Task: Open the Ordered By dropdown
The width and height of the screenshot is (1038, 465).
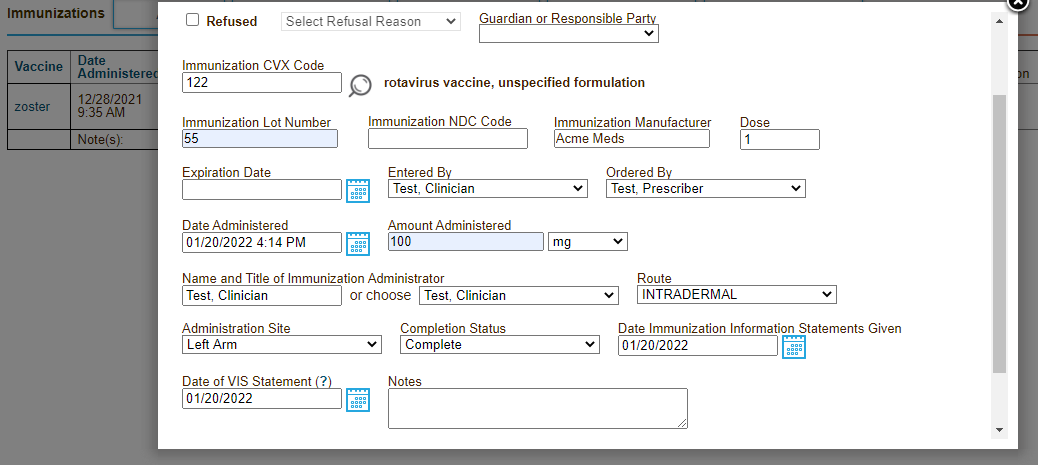Action: pos(705,188)
